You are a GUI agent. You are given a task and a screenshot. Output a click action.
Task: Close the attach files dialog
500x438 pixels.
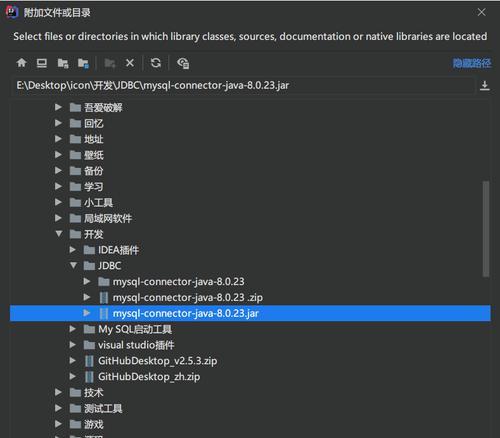(481, 12)
